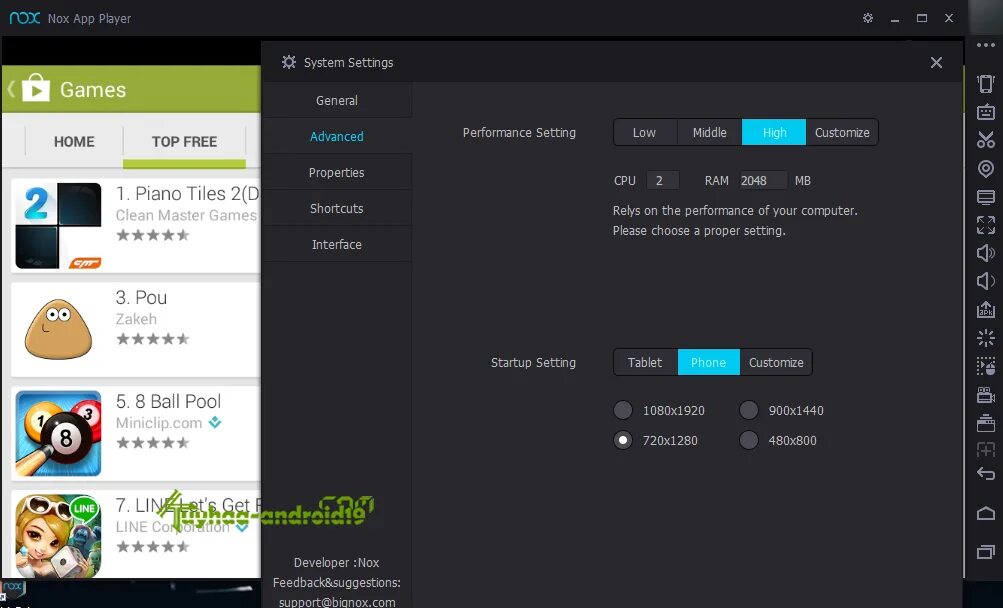Open the General settings tab
Image resolution: width=1003 pixels, height=608 pixels.
(336, 100)
